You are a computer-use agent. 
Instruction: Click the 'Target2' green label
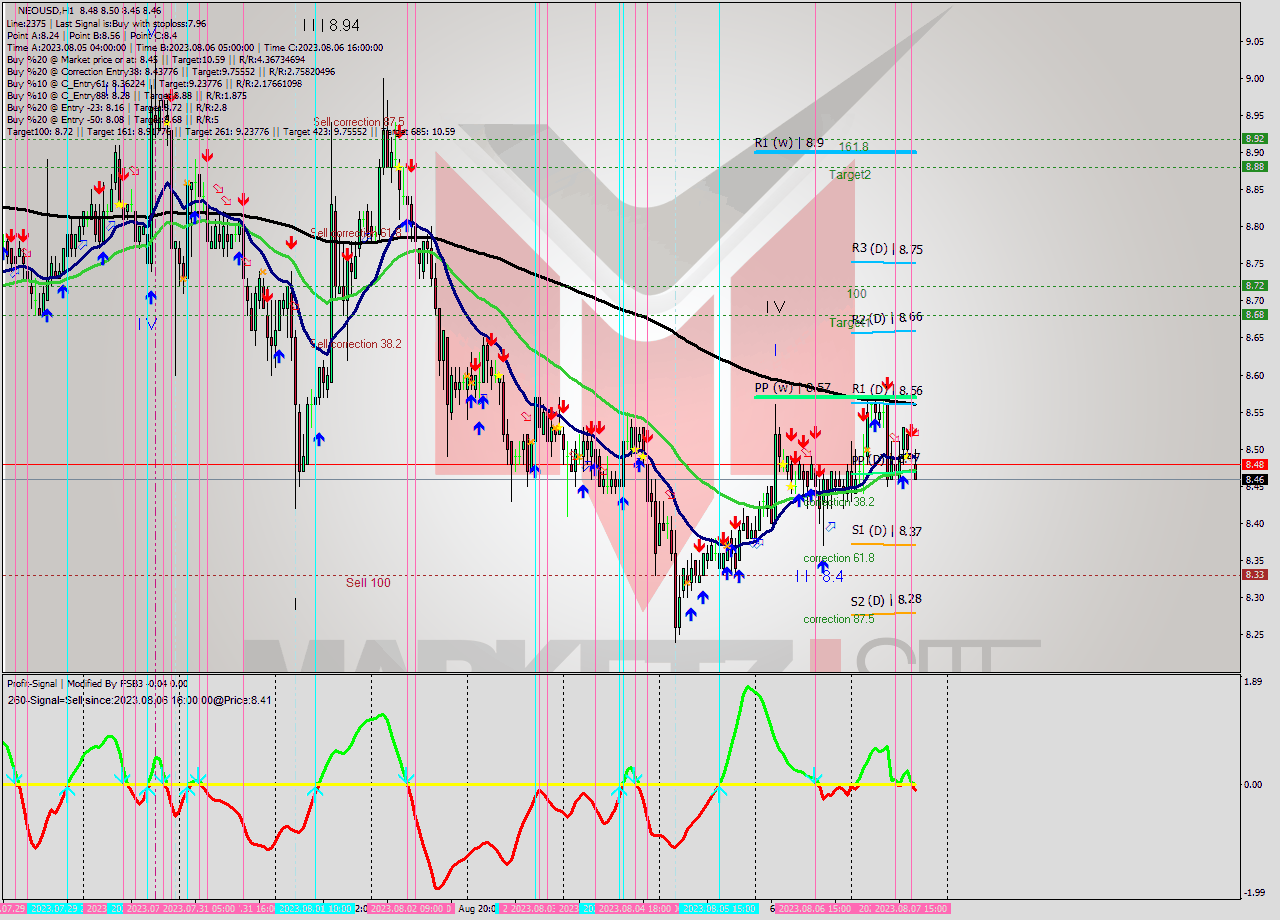tap(850, 175)
